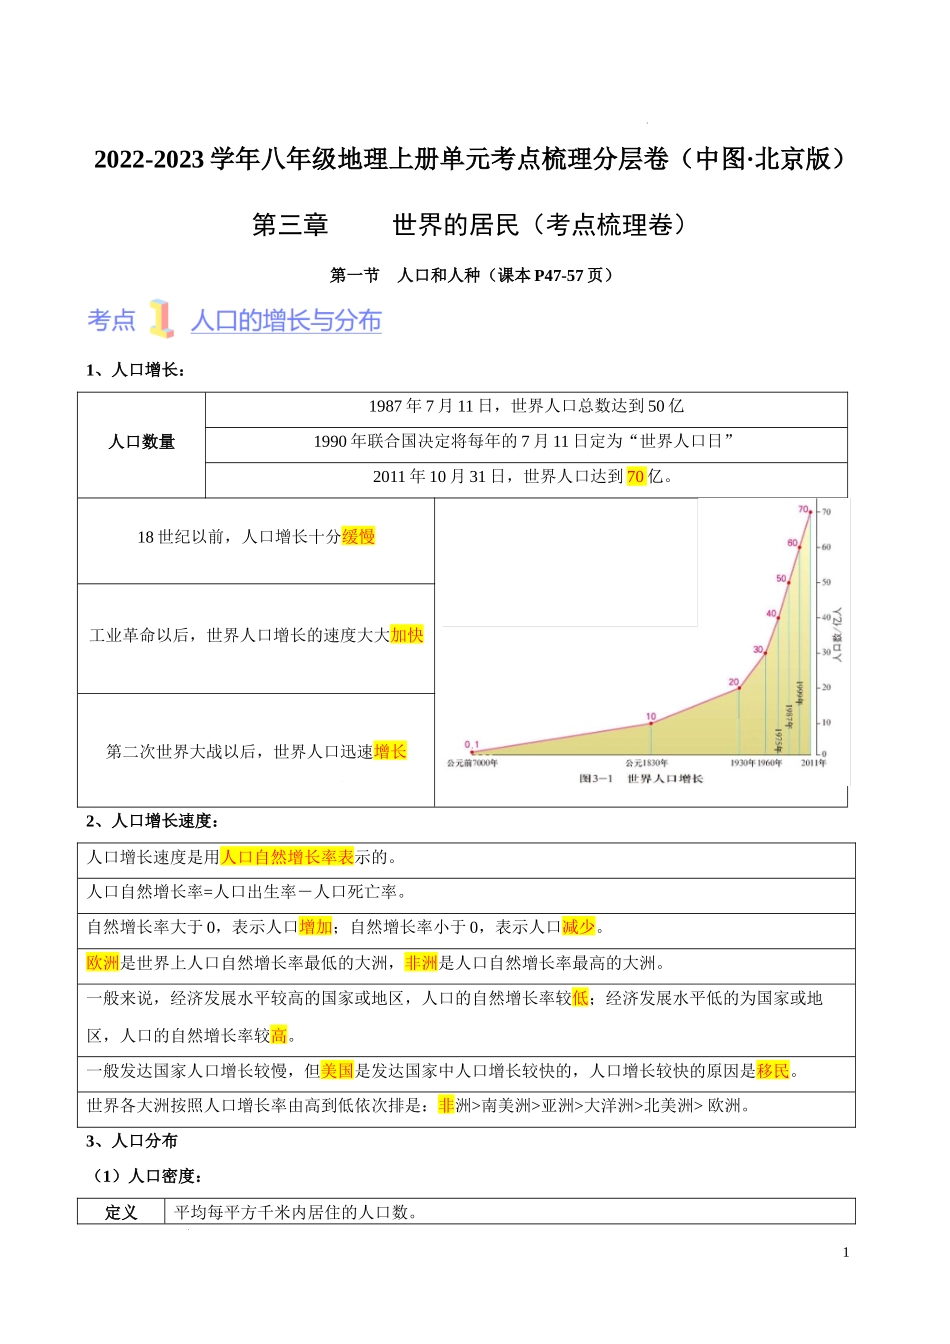Viewport: 950px width, 1344px height.
Task: Click the page number 1 at bottom right
Action: click(846, 1252)
